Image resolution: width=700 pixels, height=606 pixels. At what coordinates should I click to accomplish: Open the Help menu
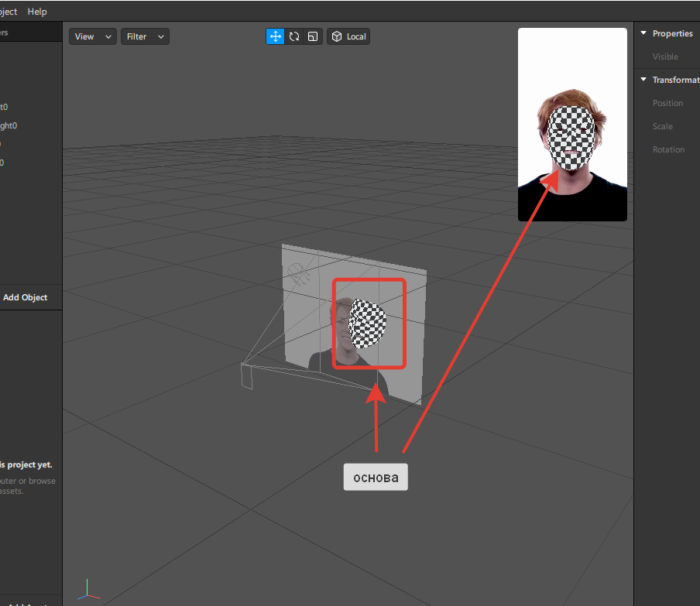pos(37,11)
